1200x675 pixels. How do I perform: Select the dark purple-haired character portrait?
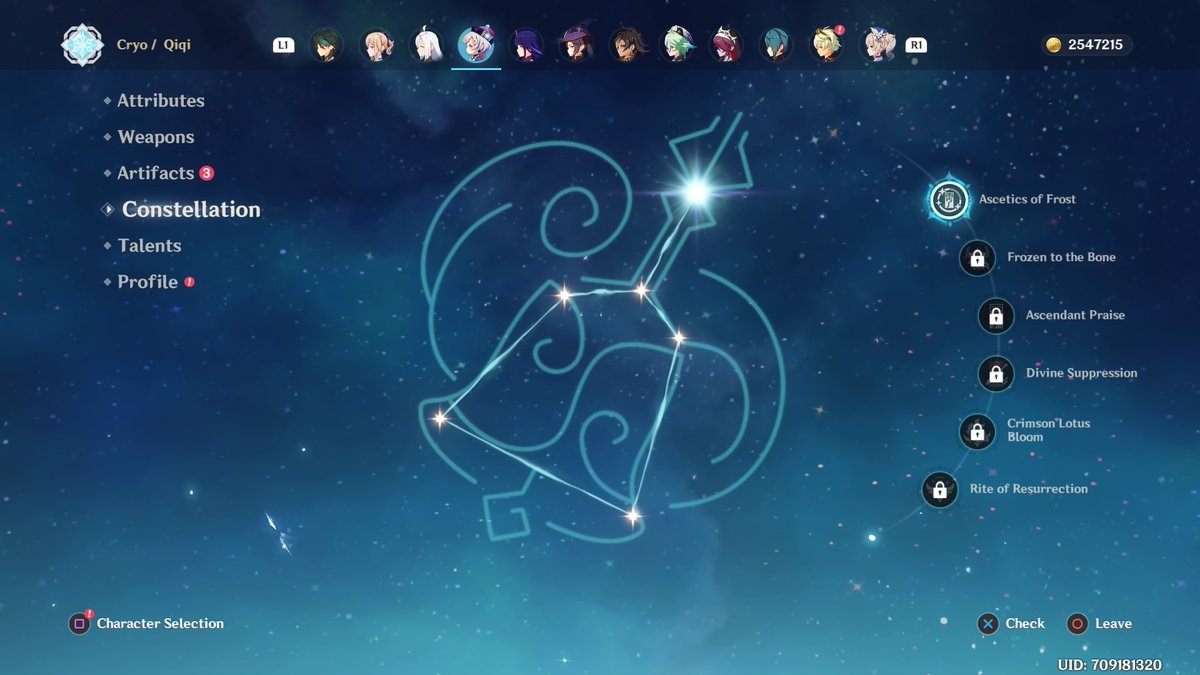coord(526,45)
